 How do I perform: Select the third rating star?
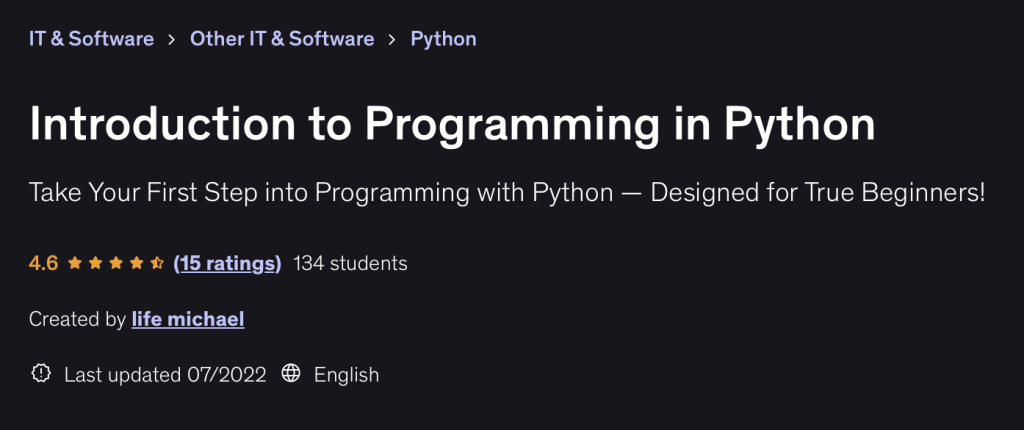click(117, 264)
